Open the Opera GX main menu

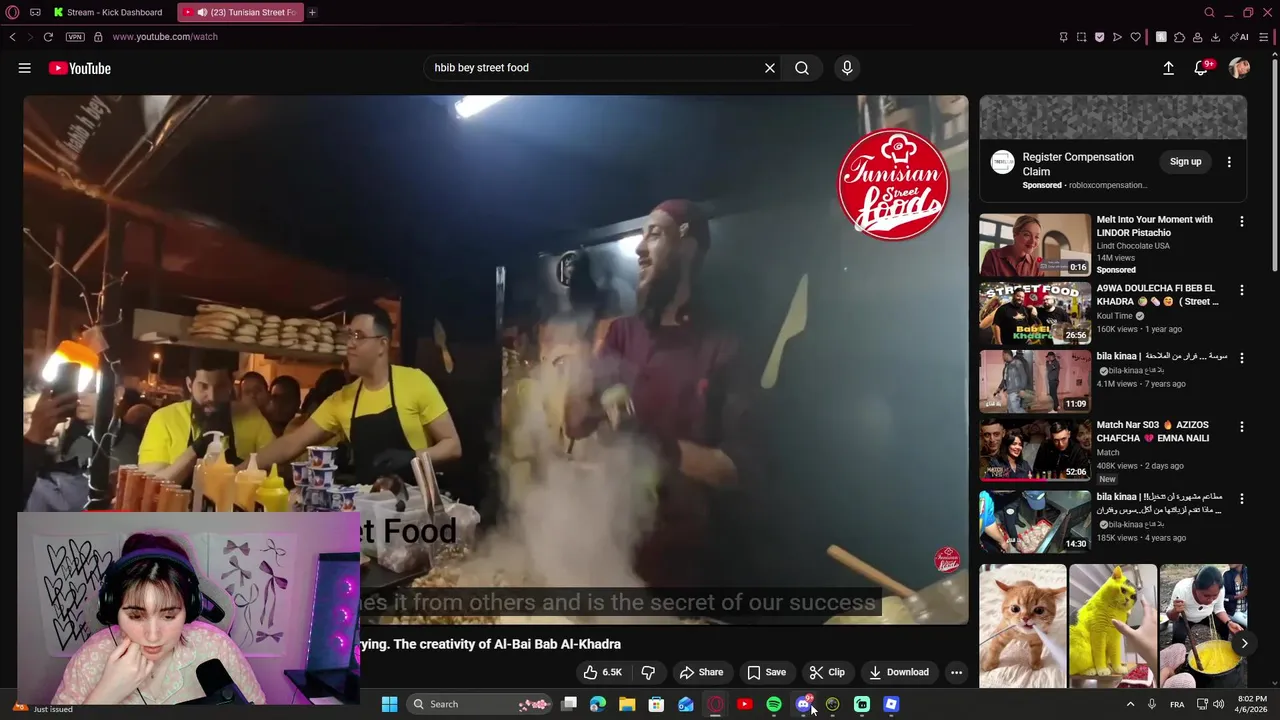(14, 12)
